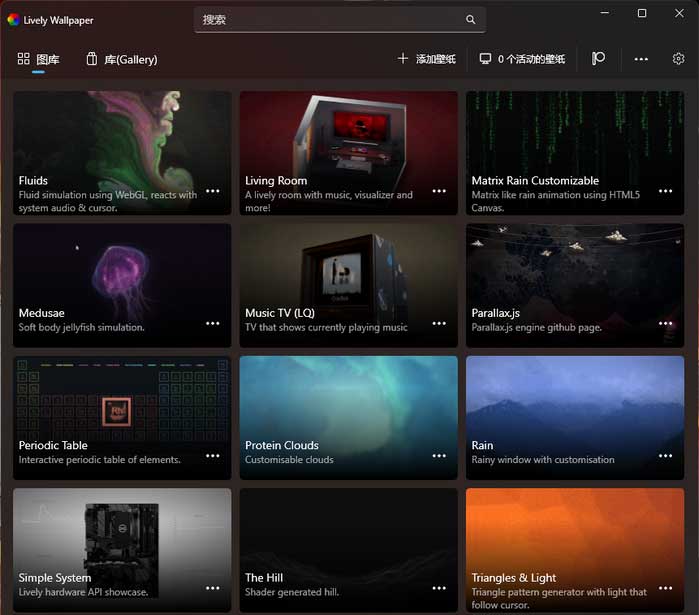Image resolution: width=699 pixels, height=615 pixels.
Task: Open more options for Medusae wallpaper
Action: pos(213,324)
